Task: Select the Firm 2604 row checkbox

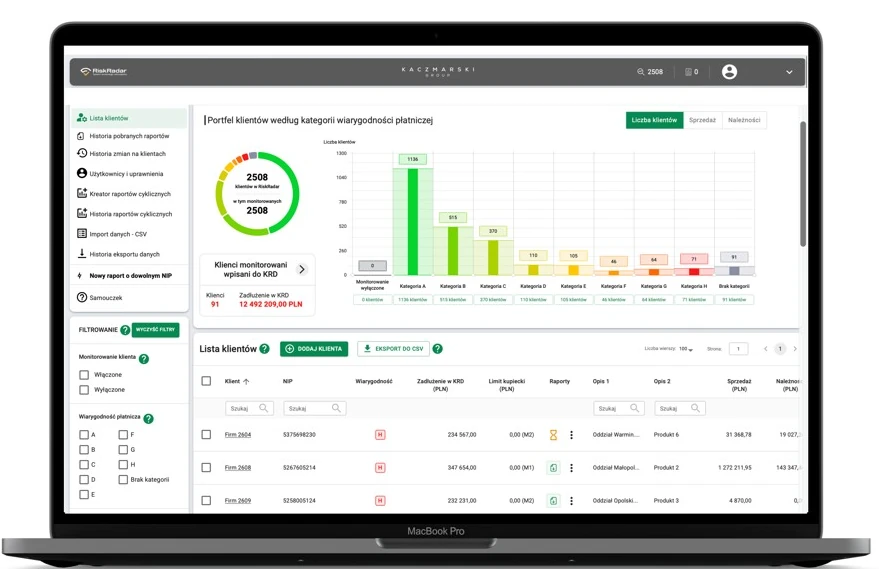Action: tap(206, 434)
